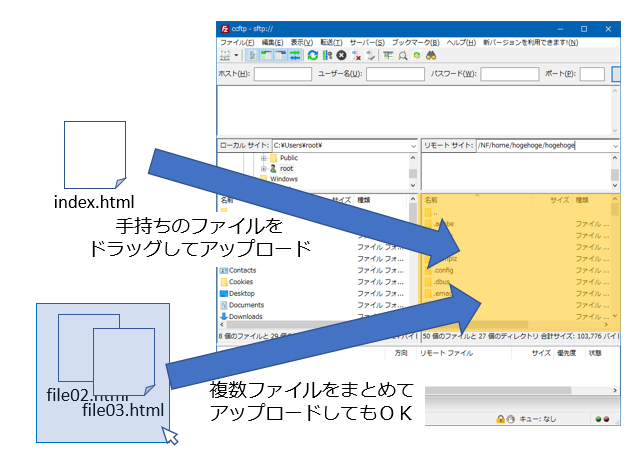Toggle the local directory tree display
This screenshot has height=451, width=637.
[x=266, y=56]
